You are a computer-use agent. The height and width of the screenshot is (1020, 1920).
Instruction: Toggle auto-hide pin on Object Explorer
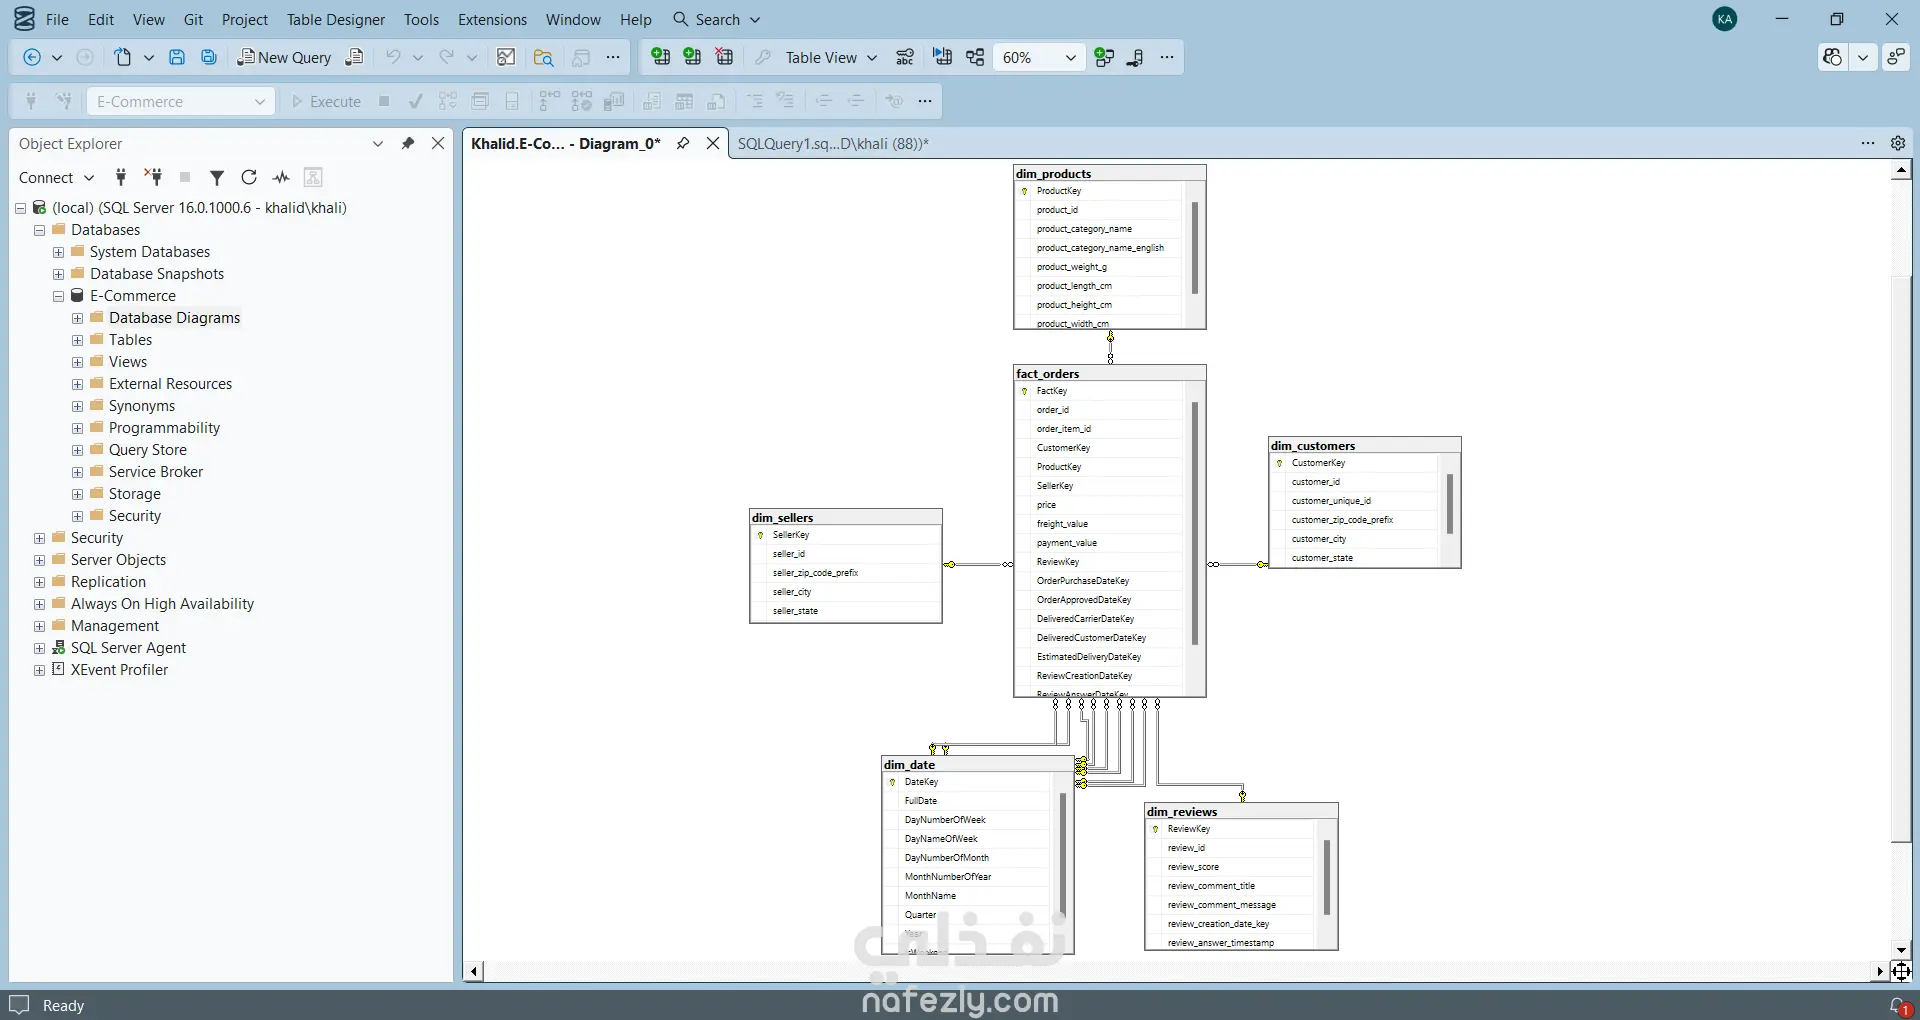[x=408, y=144]
